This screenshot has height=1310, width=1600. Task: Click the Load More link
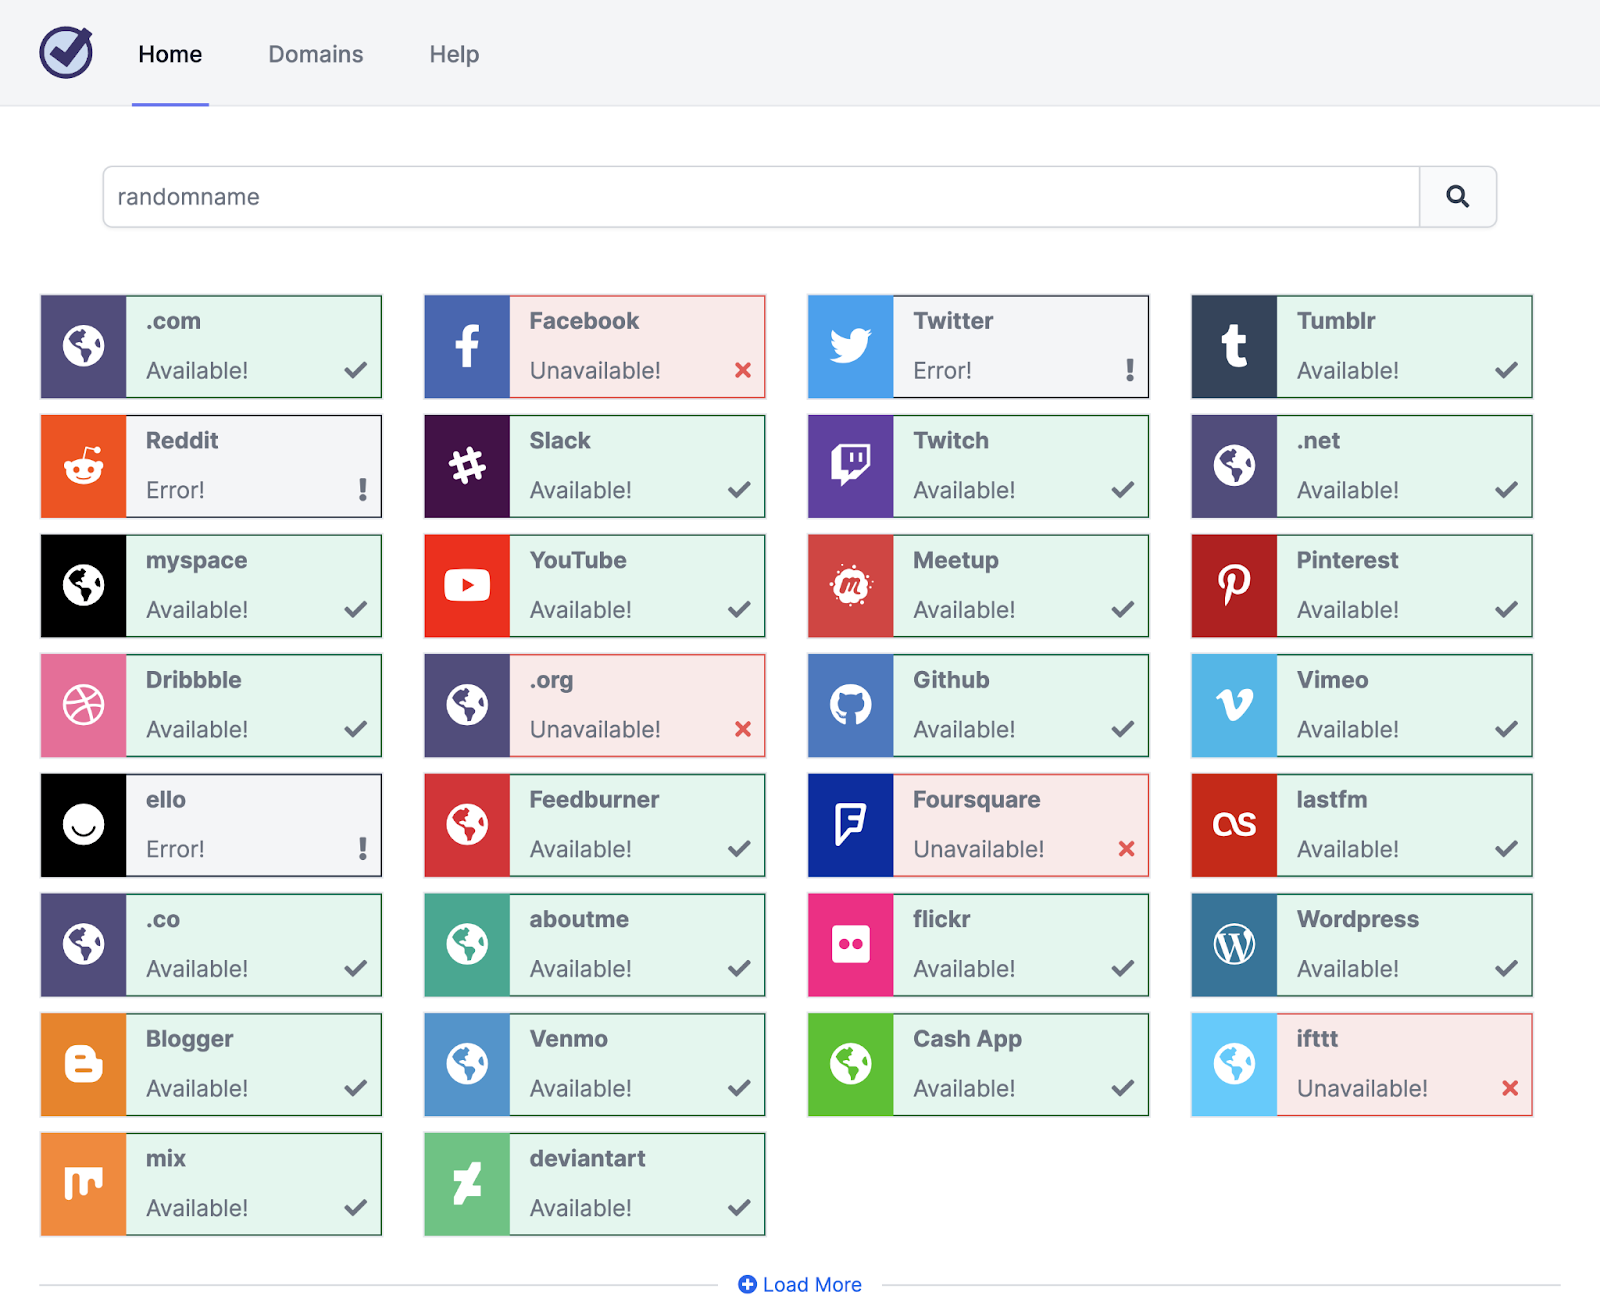click(799, 1284)
